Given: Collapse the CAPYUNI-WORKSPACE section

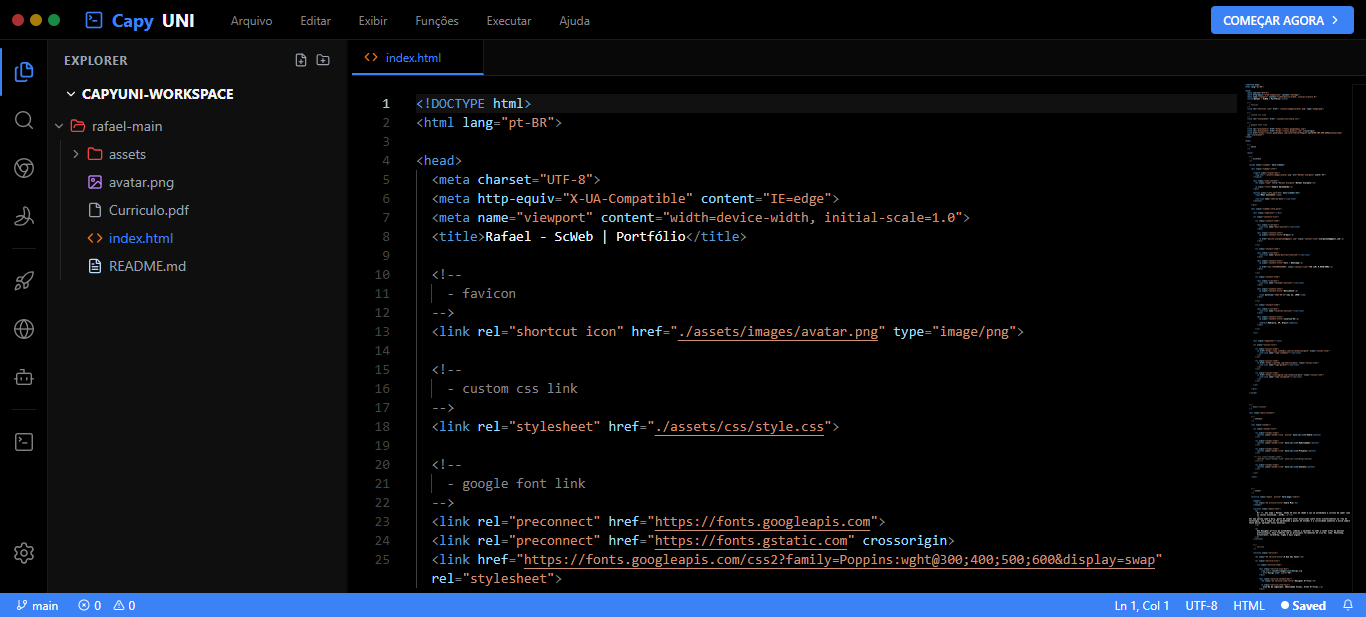Looking at the screenshot, I should pos(71,94).
